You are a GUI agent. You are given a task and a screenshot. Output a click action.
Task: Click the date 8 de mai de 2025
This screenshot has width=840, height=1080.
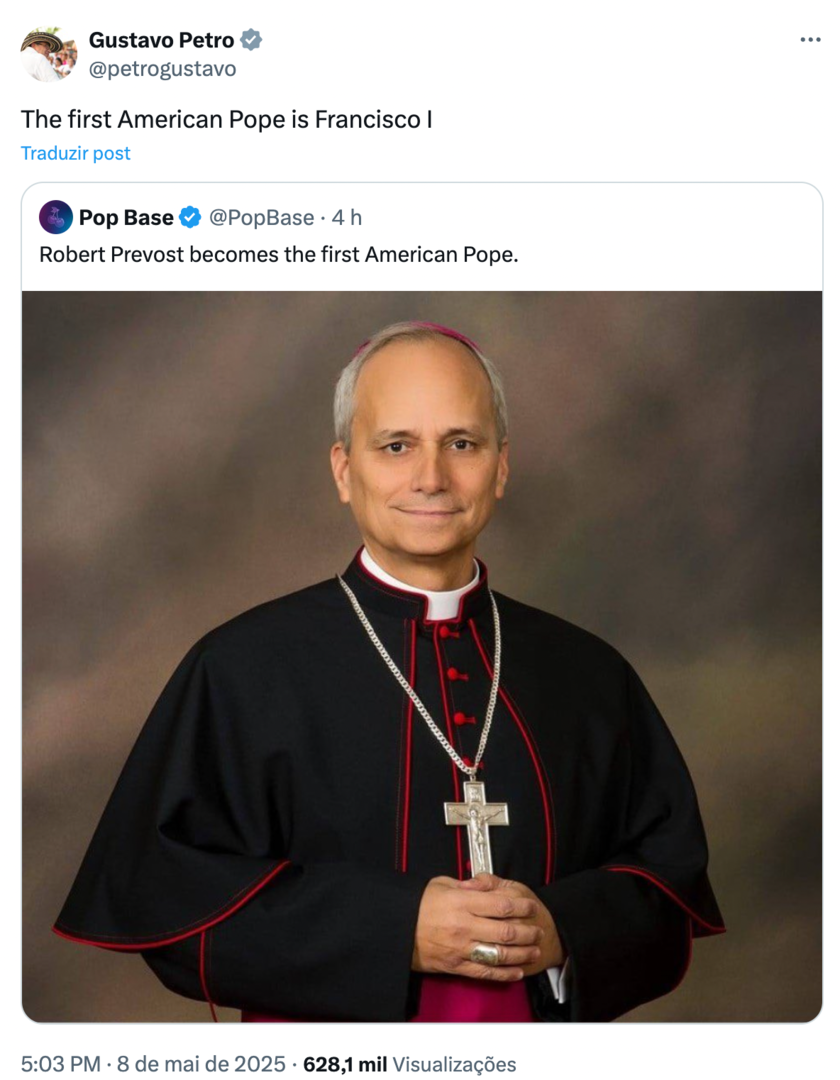coord(201,1064)
